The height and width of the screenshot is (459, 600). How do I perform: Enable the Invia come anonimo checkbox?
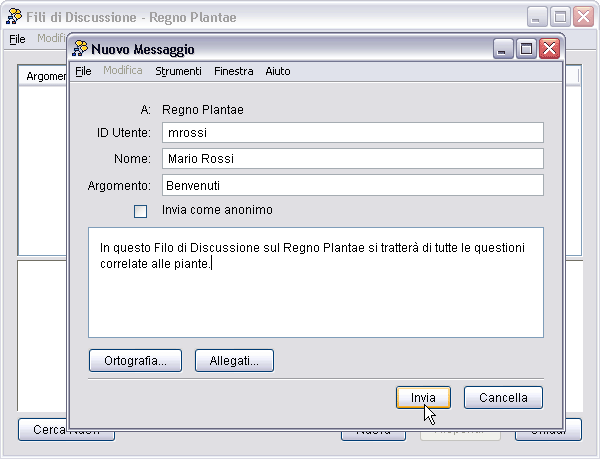140,211
